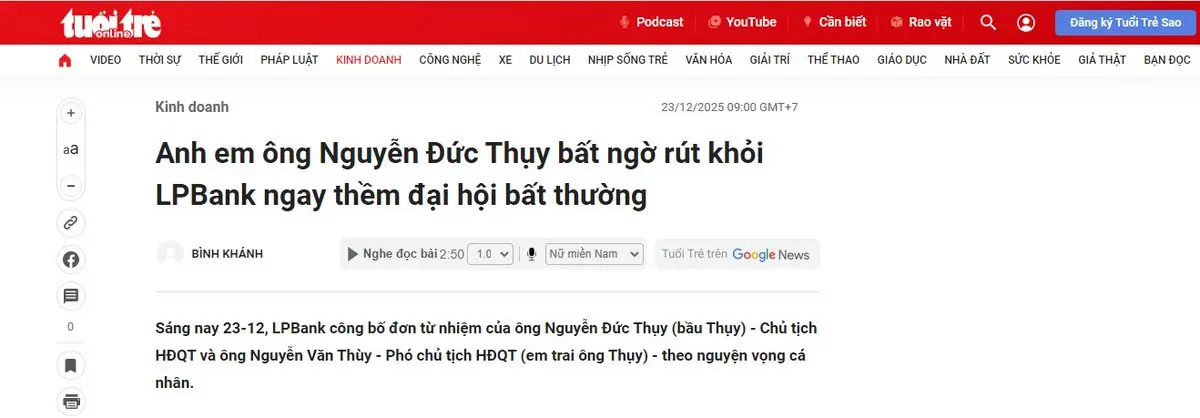The width and height of the screenshot is (1200, 418).
Task: Open the Nữ miền Nam voice dropdown
Action: (x=594, y=254)
